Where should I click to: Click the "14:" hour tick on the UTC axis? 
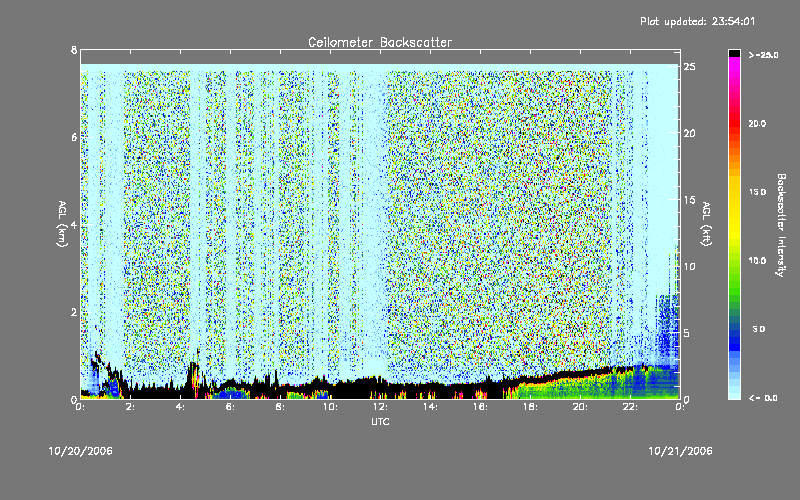point(430,407)
